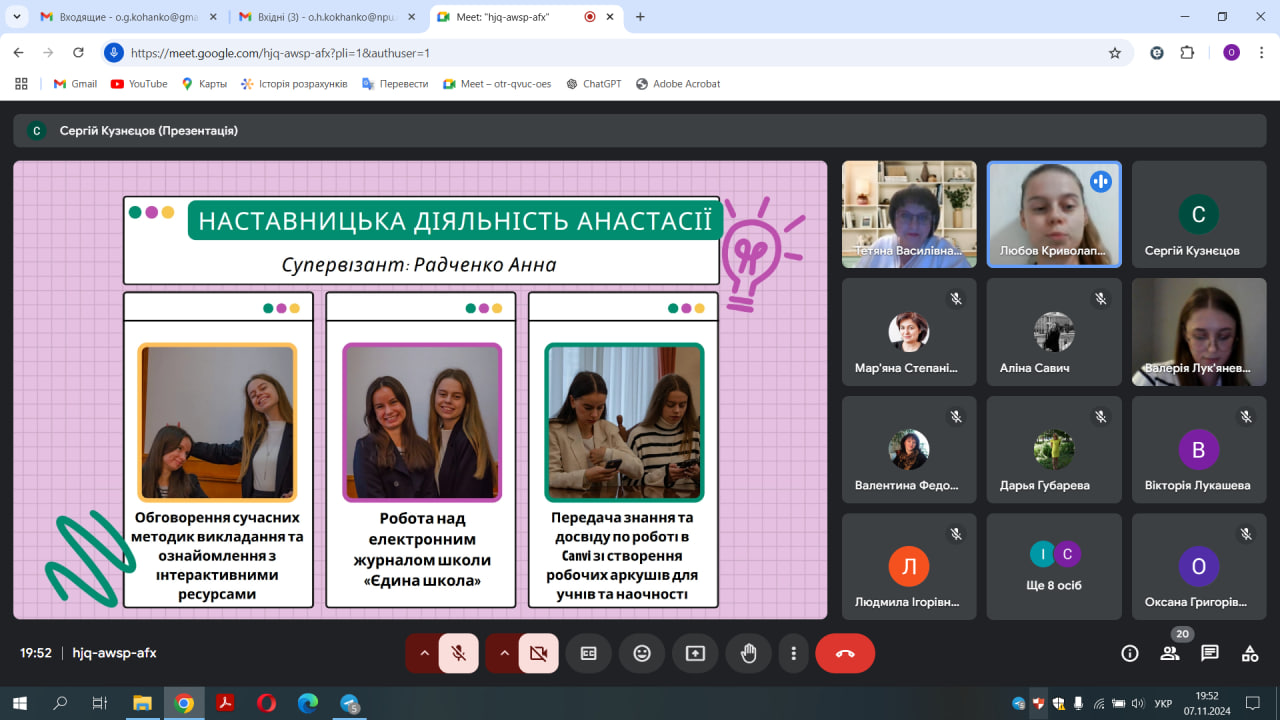Click Сергій Кузнєцов (Презентація) header label
This screenshot has height=720, width=1280.
[148, 130]
